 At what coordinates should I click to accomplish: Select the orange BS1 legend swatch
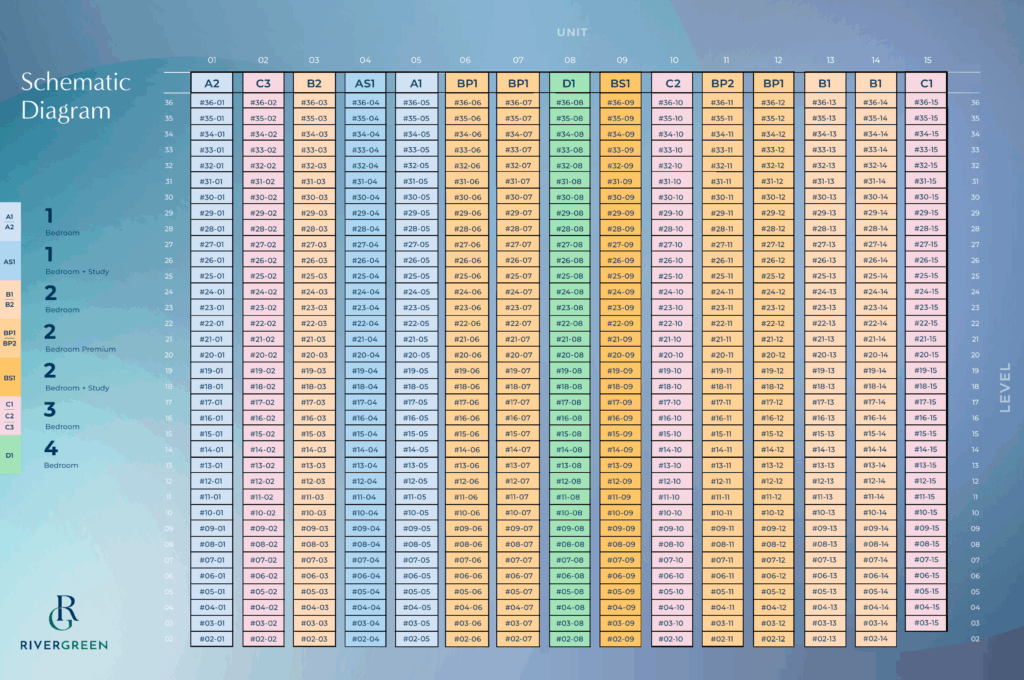point(10,378)
